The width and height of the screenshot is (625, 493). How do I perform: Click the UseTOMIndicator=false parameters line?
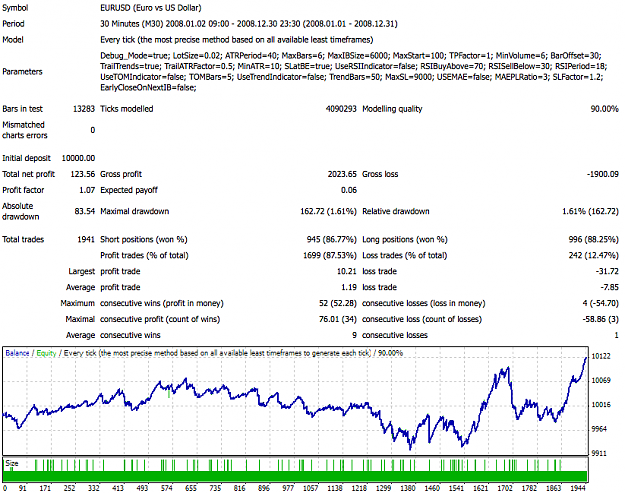point(352,77)
